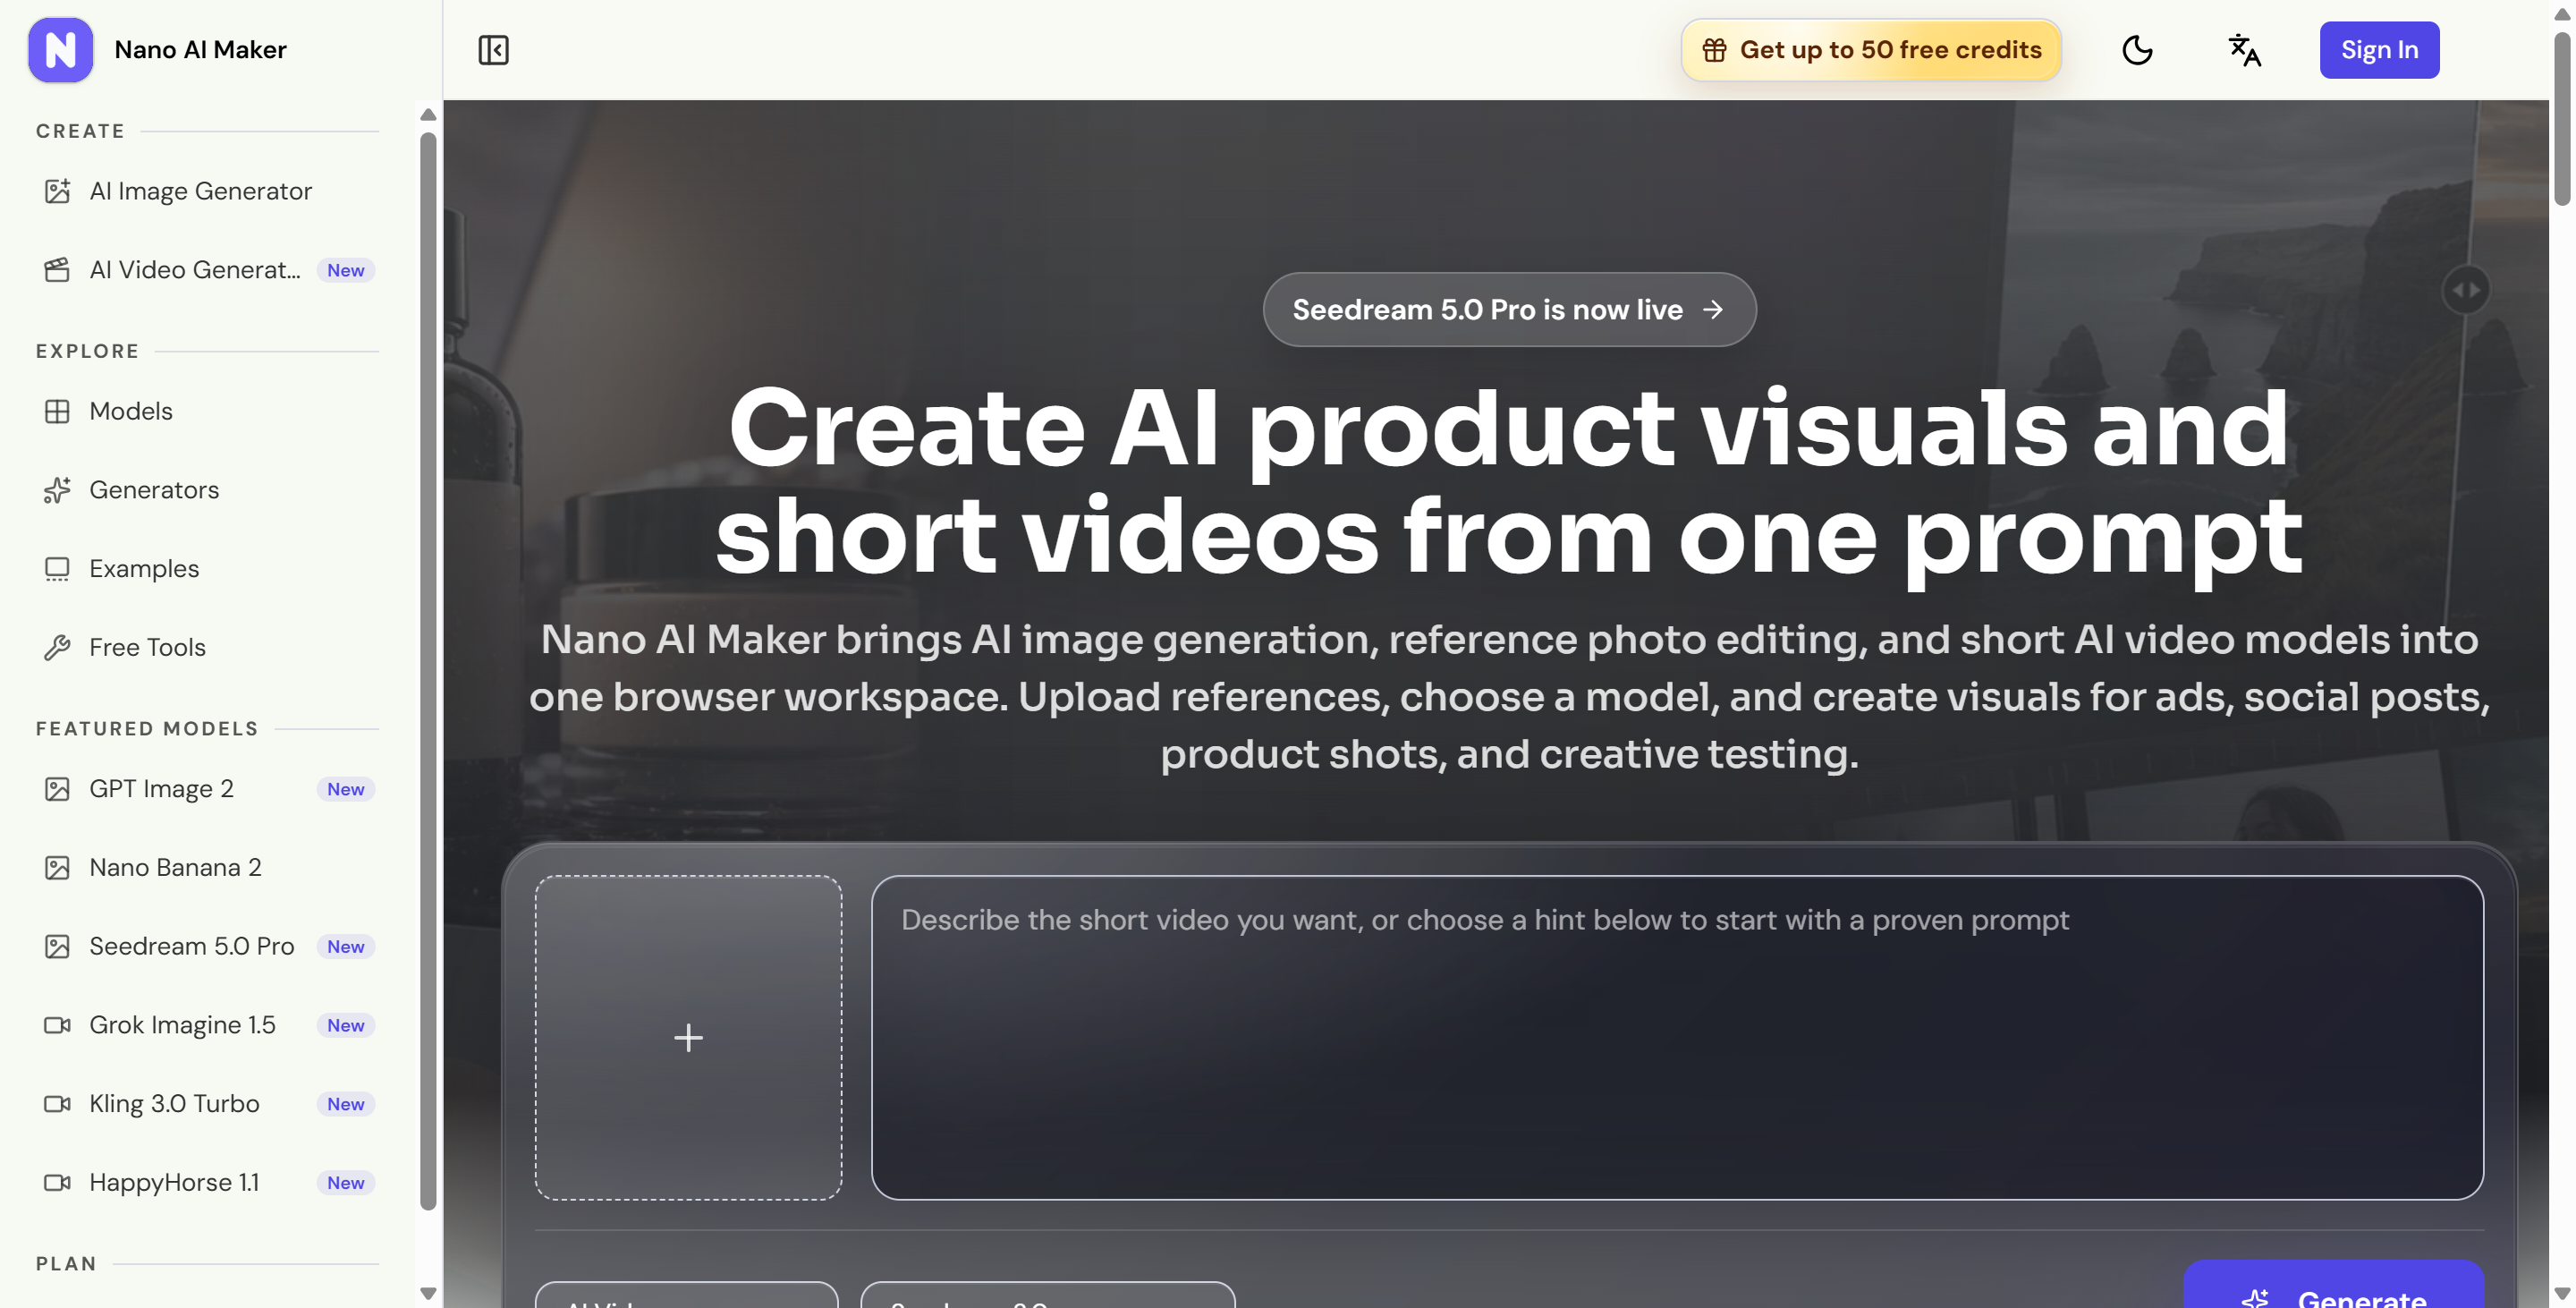Click the sparkle icon next to Generators

(57, 490)
